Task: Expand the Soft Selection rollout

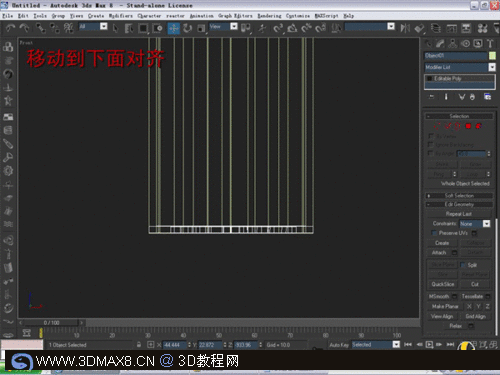Action: pos(459,195)
